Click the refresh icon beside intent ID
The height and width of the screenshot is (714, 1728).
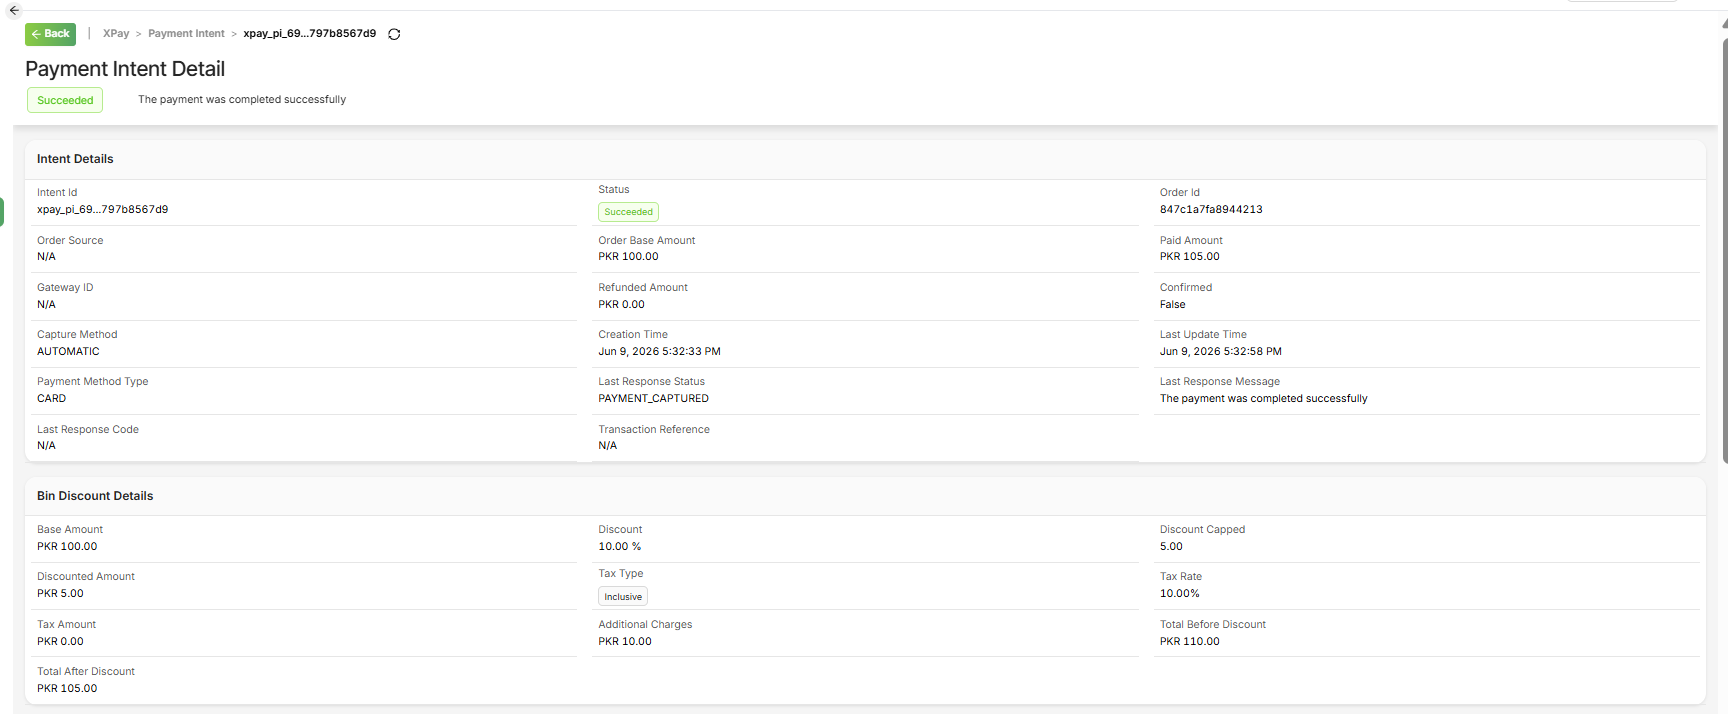(394, 34)
